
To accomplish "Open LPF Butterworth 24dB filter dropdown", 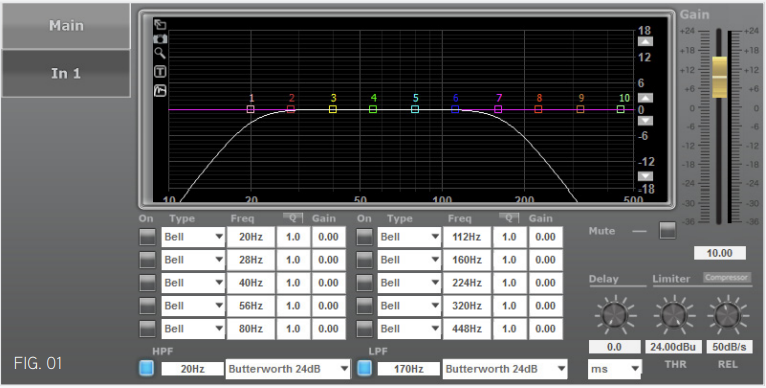I will (505, 369).
